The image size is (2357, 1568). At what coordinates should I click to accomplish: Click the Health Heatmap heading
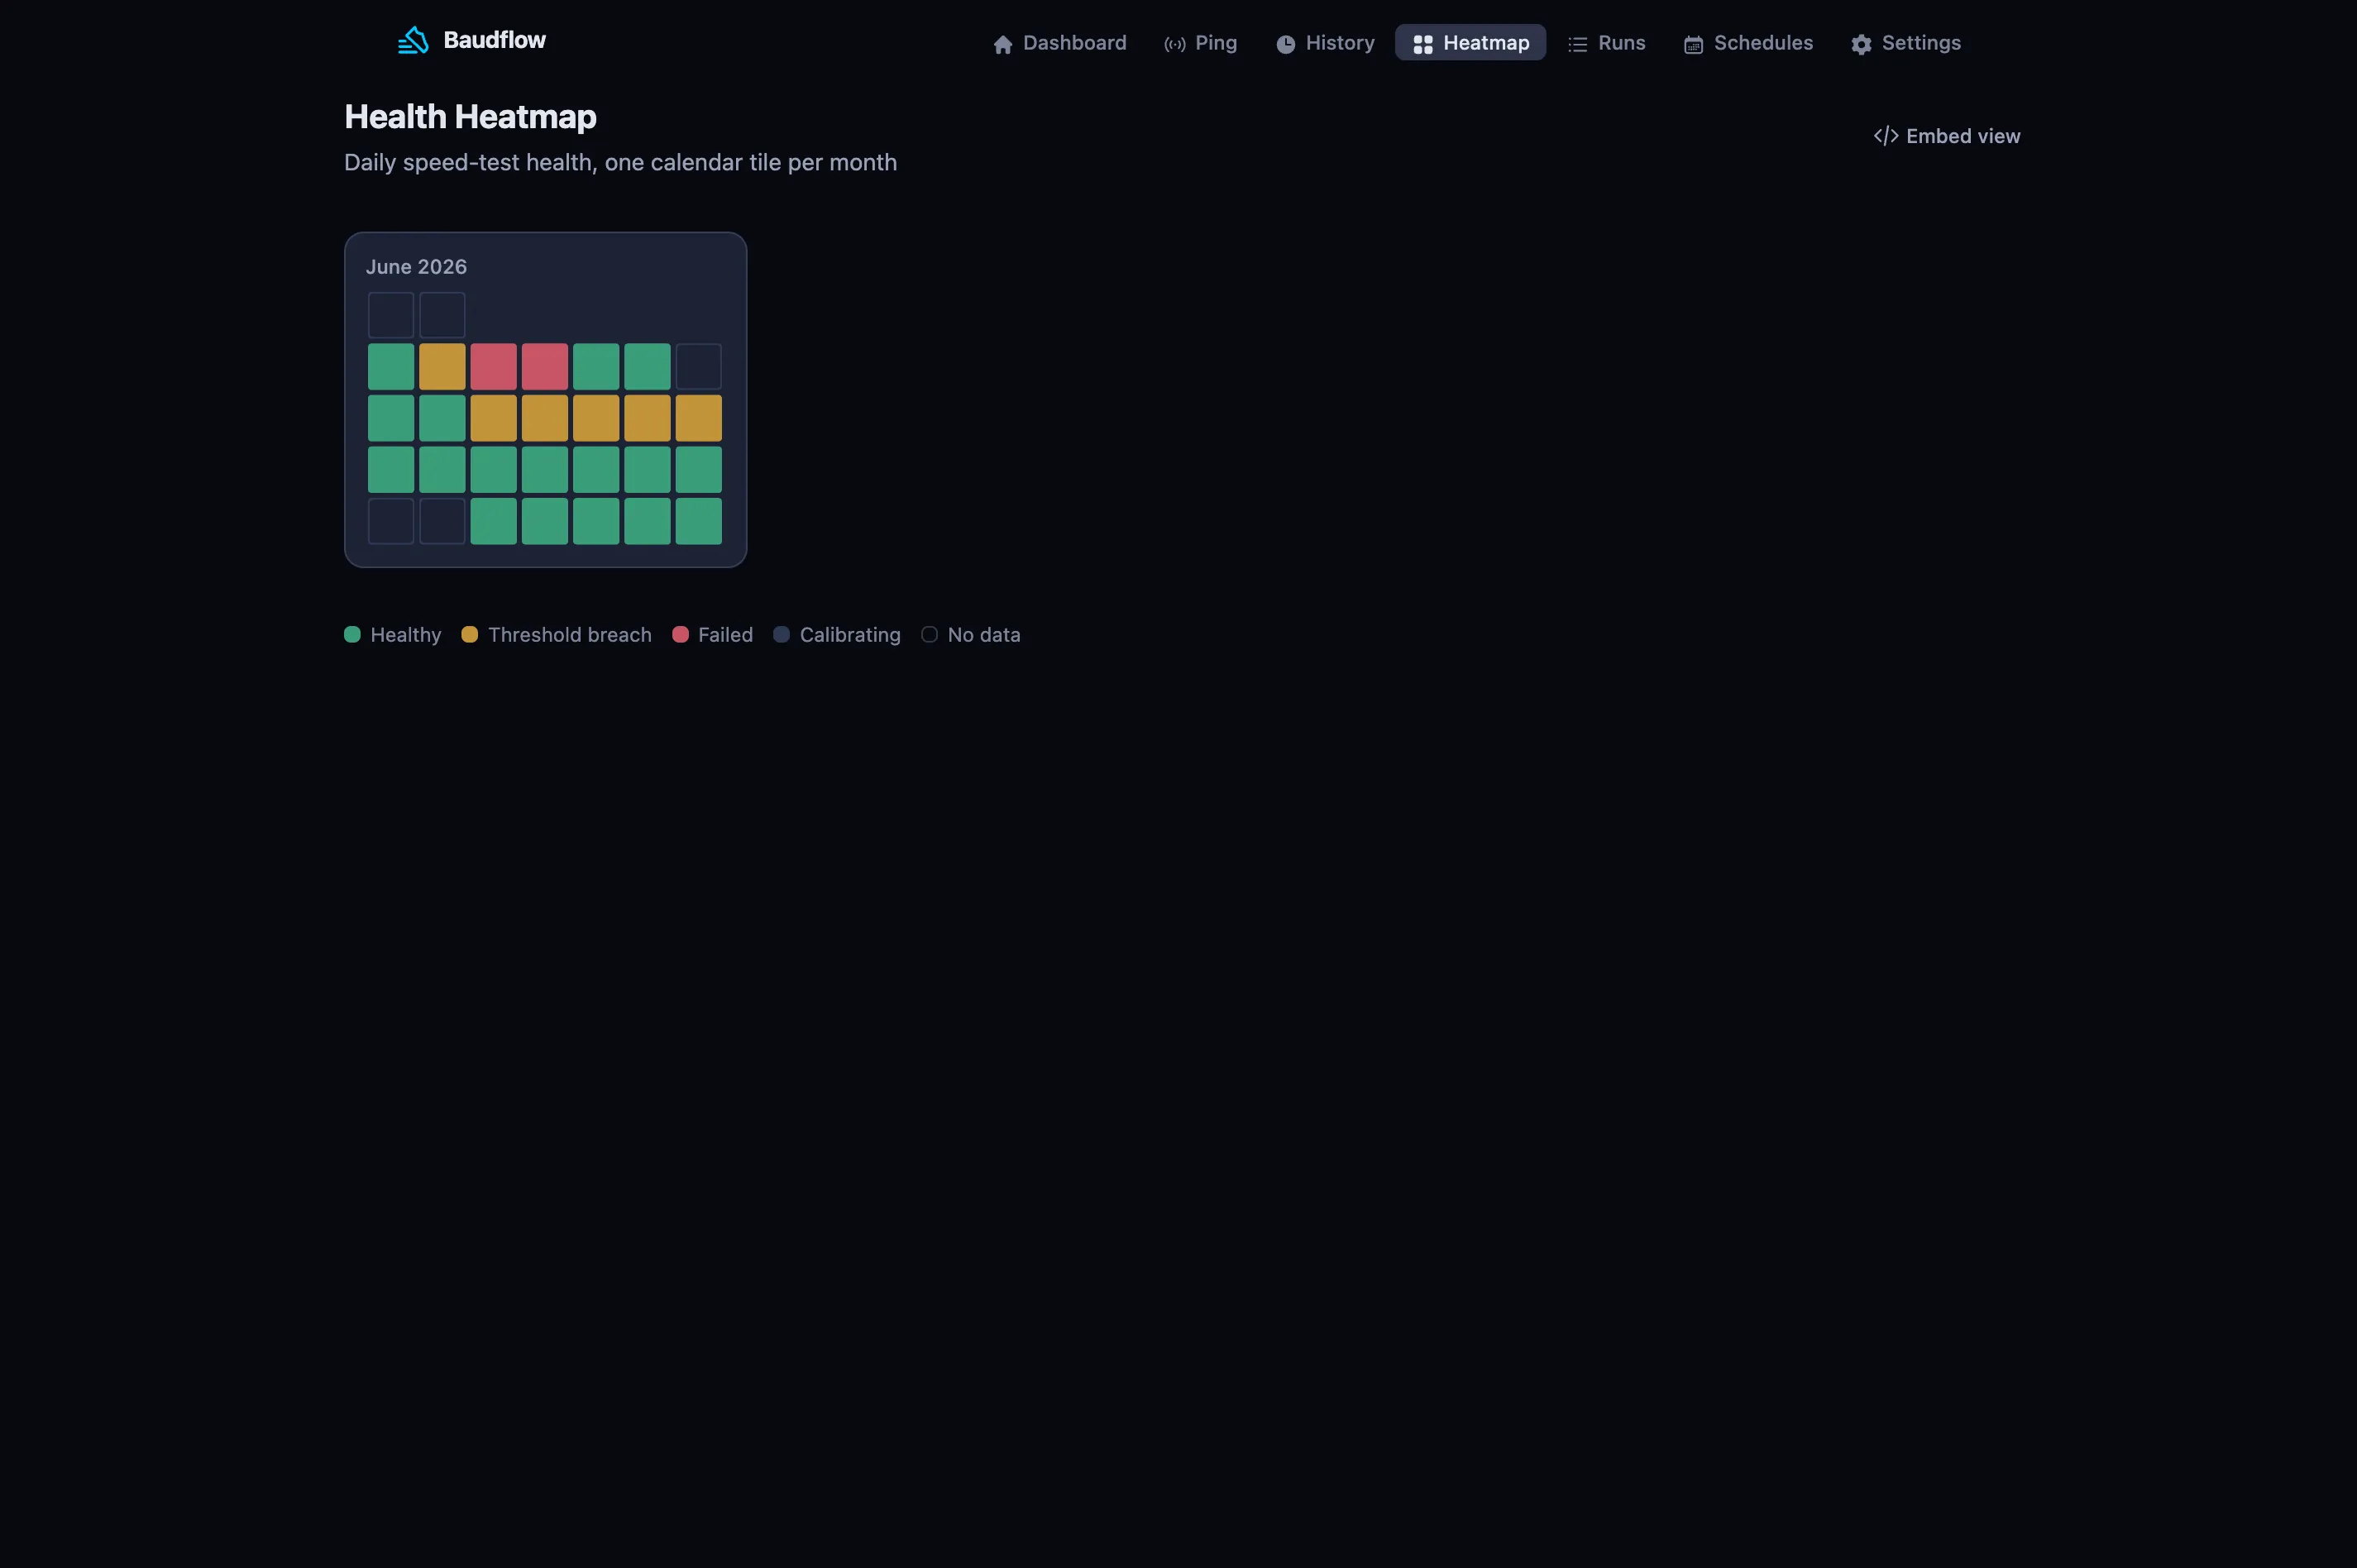click(x=470, y=117)
